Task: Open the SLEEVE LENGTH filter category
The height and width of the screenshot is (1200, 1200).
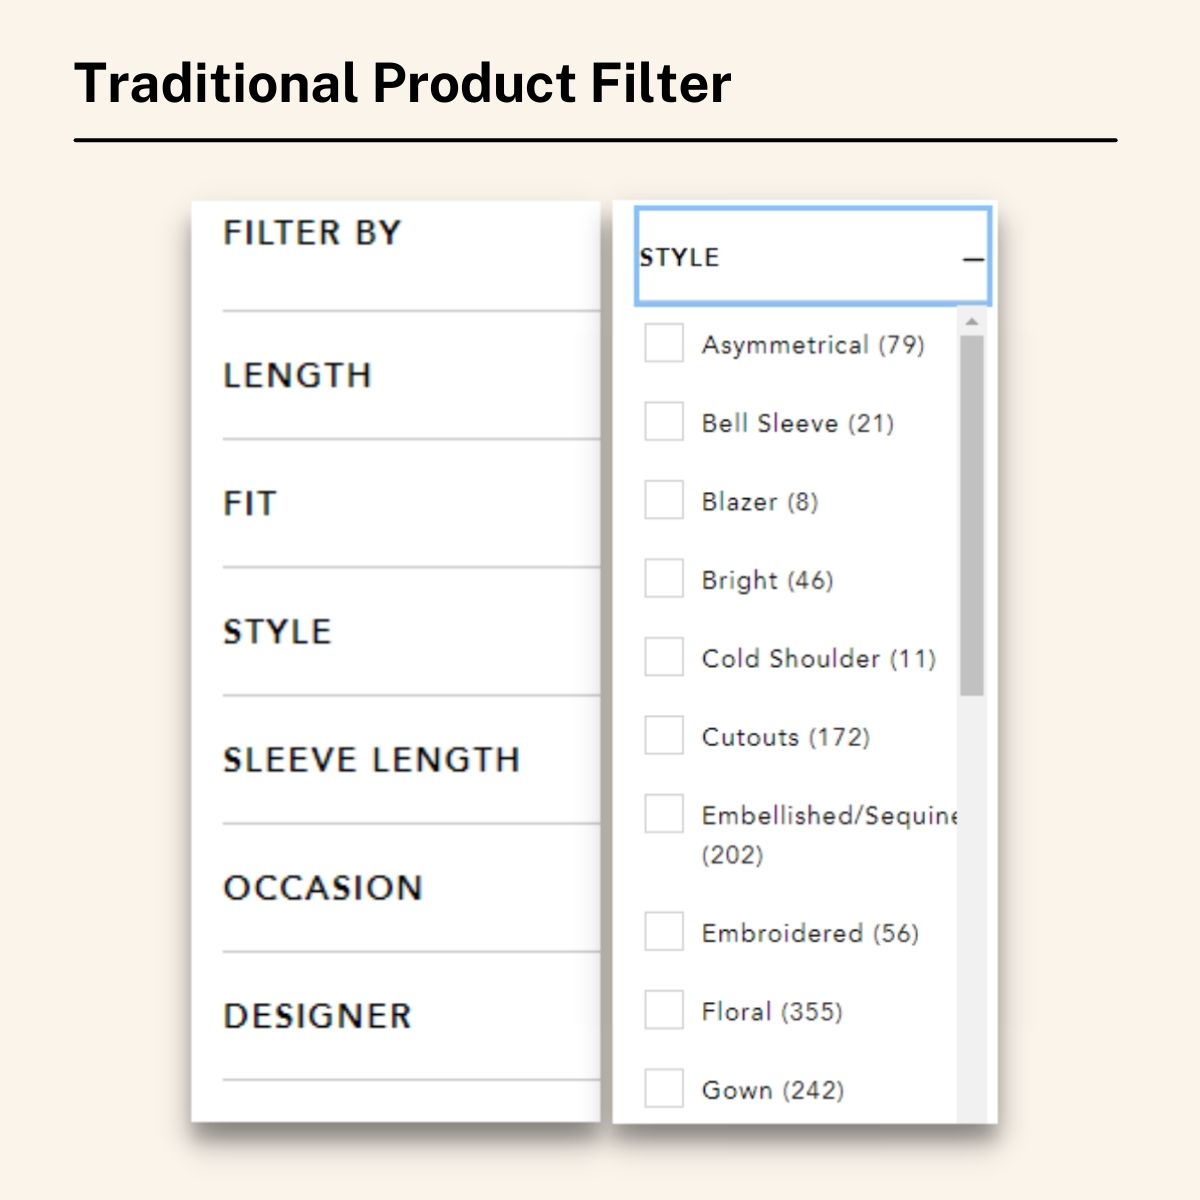Action: coord(370,759)
